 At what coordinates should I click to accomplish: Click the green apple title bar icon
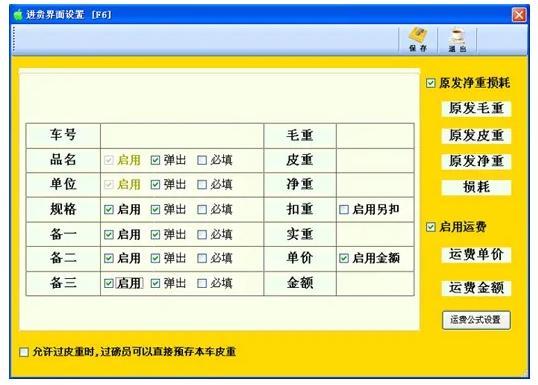point(18,14)
